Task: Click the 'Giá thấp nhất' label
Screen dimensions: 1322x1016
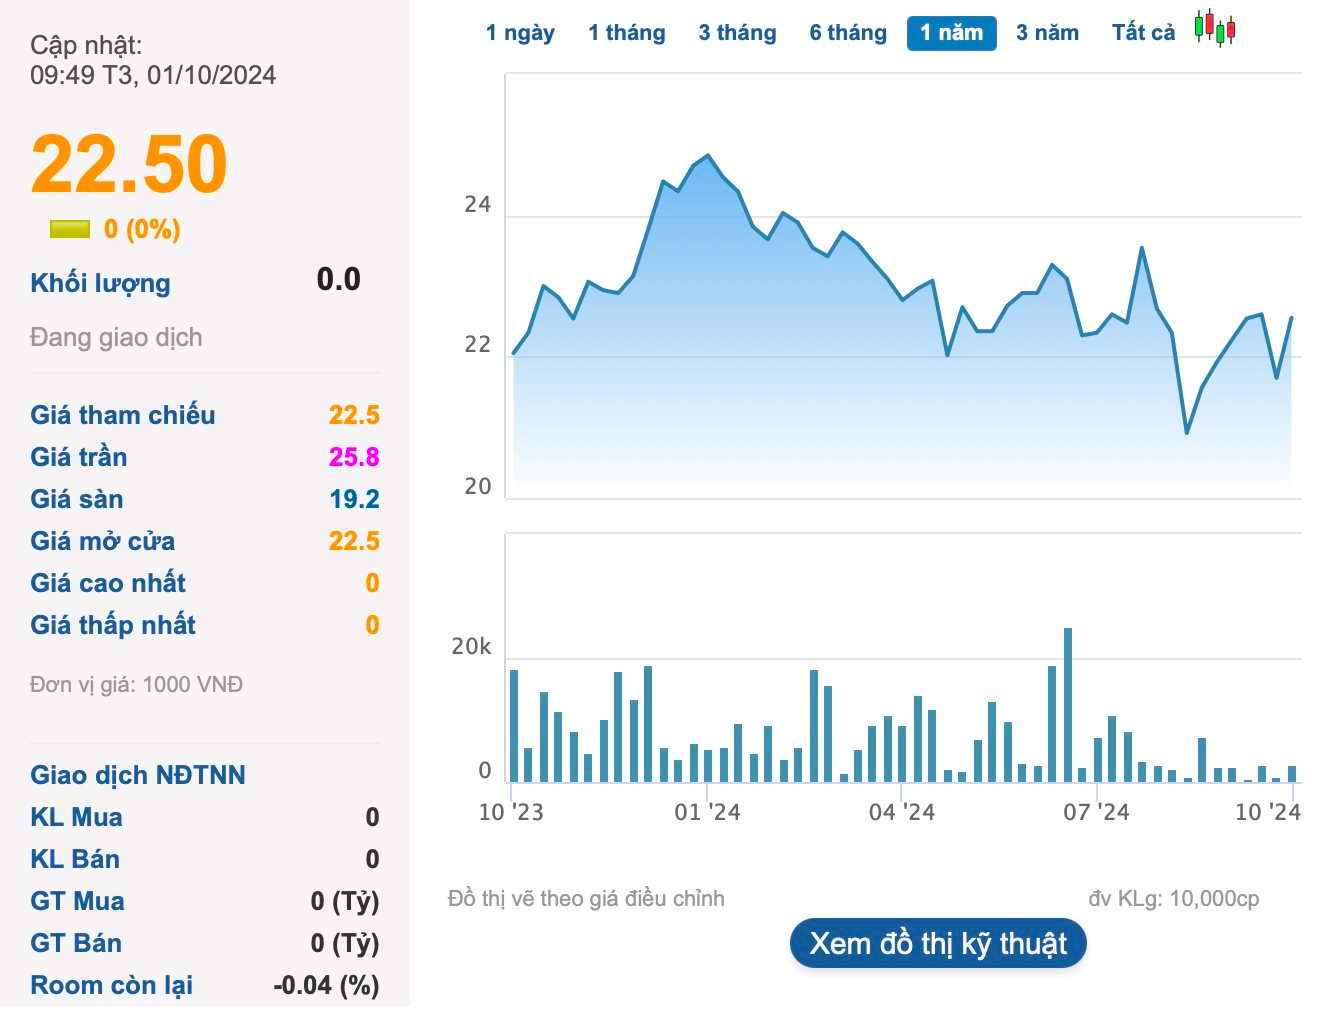Action: [x=113, y=625]
